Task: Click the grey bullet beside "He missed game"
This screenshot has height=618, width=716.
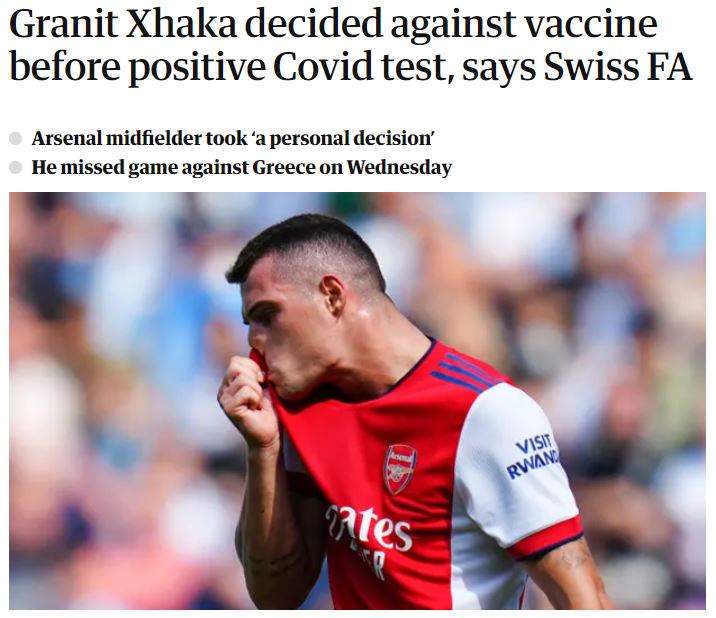Action: click(x=15, y=168)
